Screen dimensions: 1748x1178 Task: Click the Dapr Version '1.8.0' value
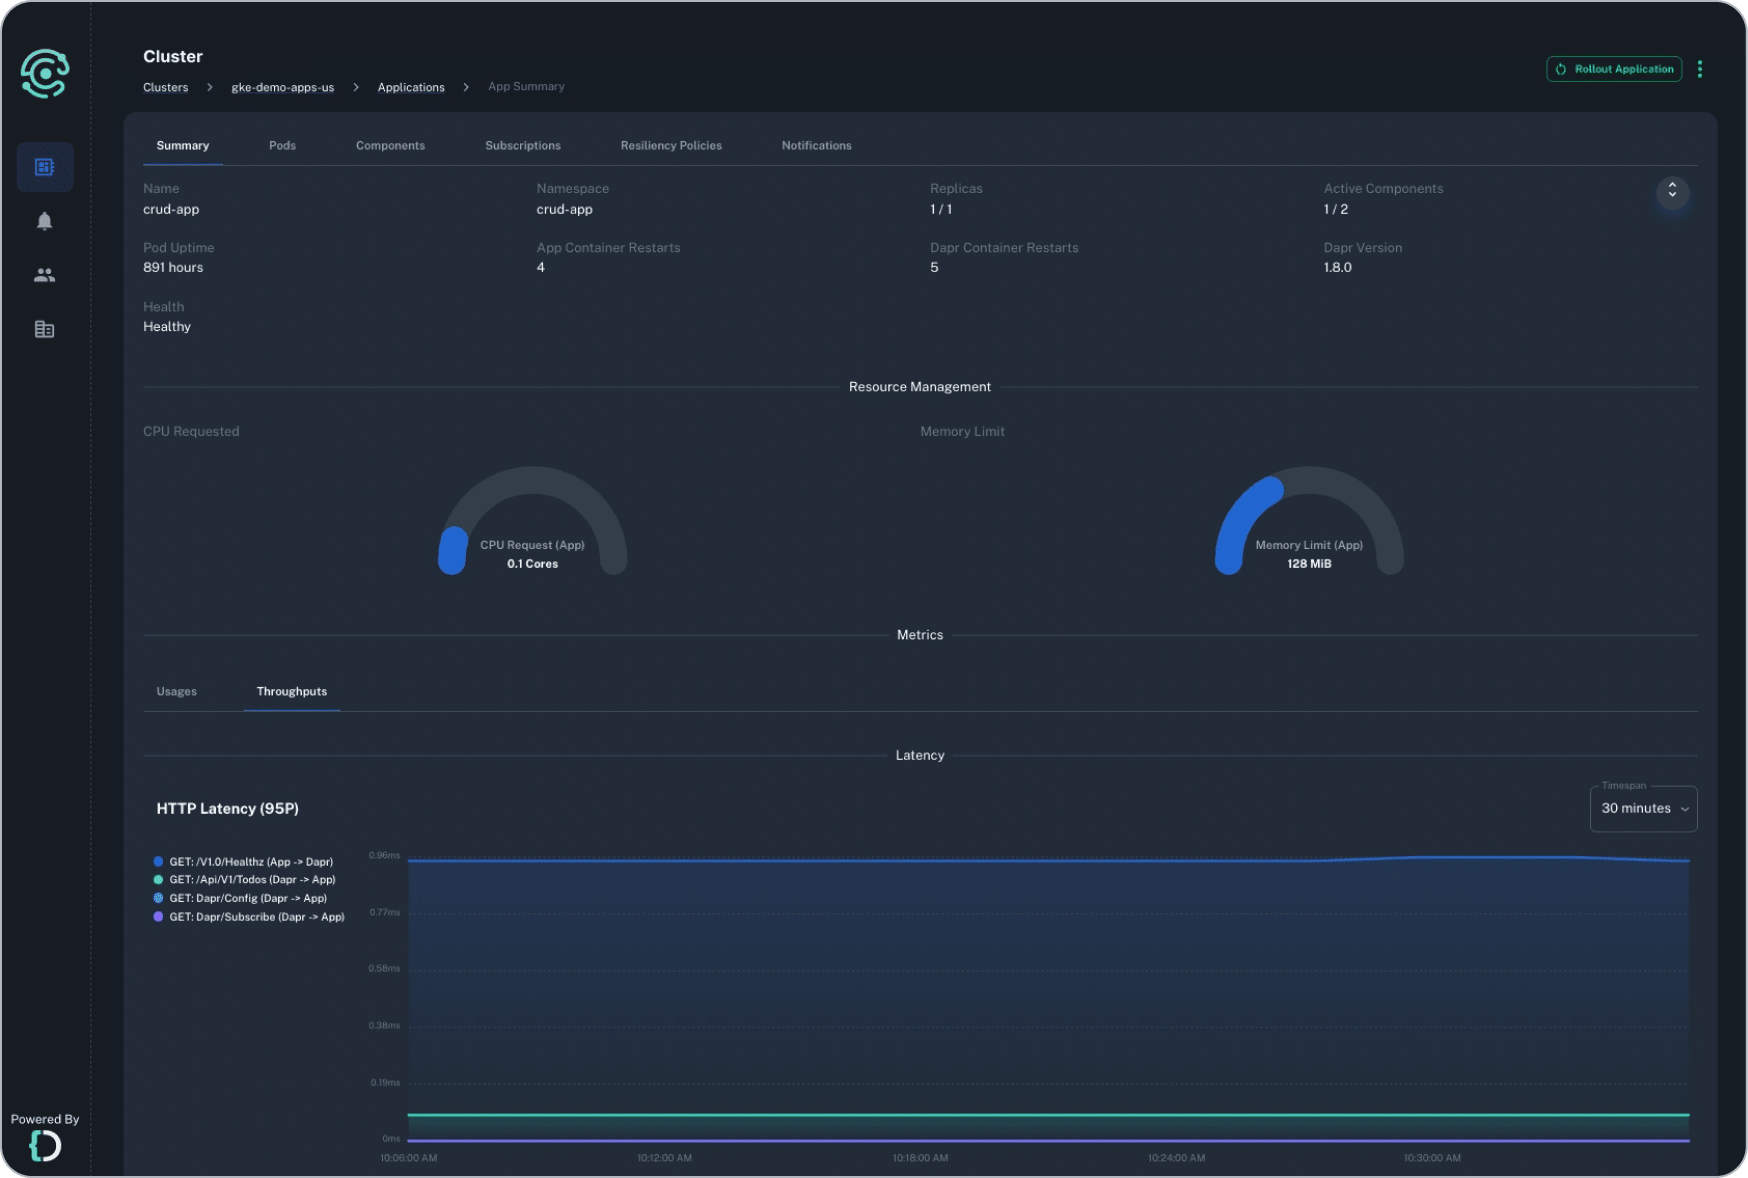(1338, 268)
